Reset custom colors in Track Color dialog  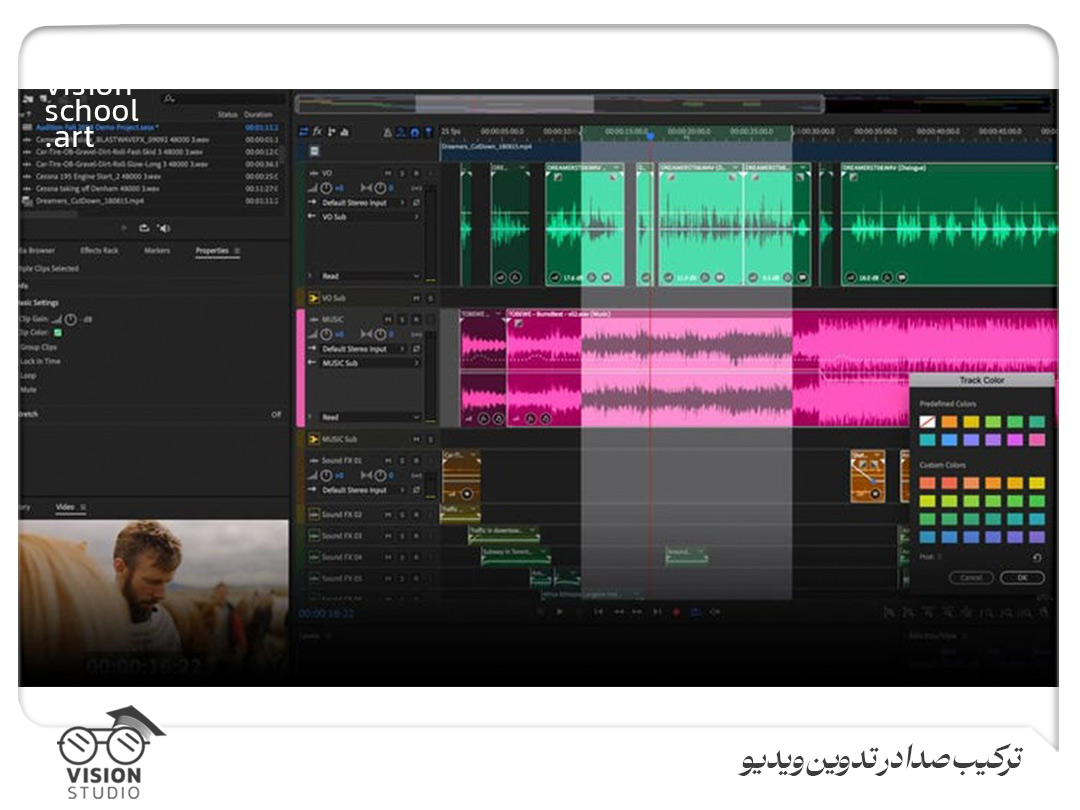coord(1037,557)
